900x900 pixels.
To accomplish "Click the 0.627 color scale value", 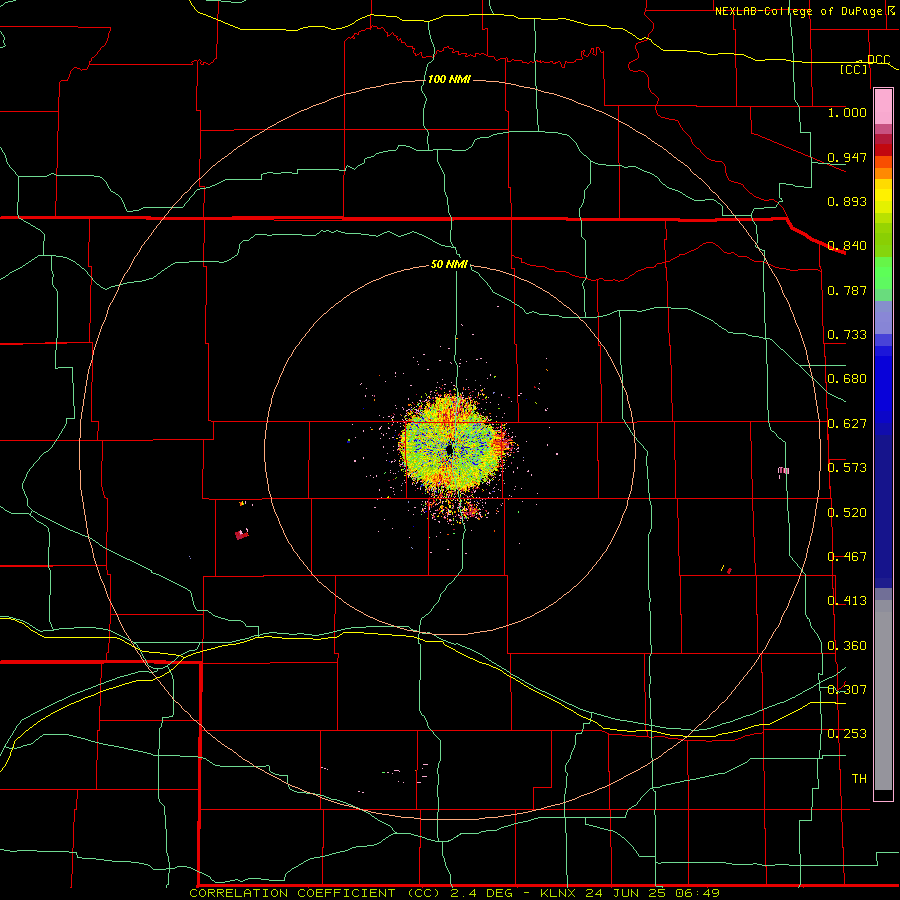I will pyautogui.click(x=847, y=424).
